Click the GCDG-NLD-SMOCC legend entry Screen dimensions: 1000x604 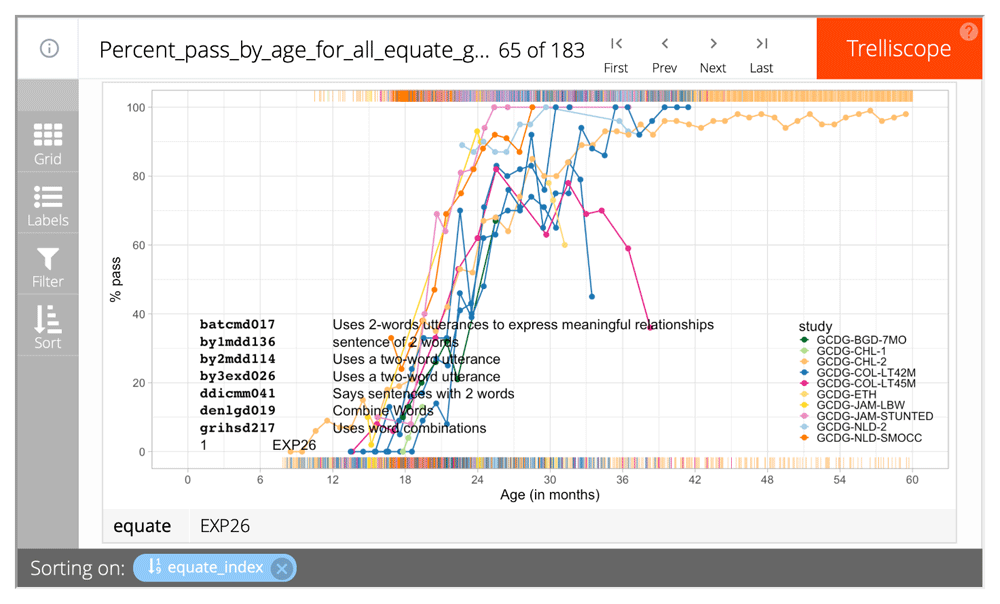tap(866, 438)
